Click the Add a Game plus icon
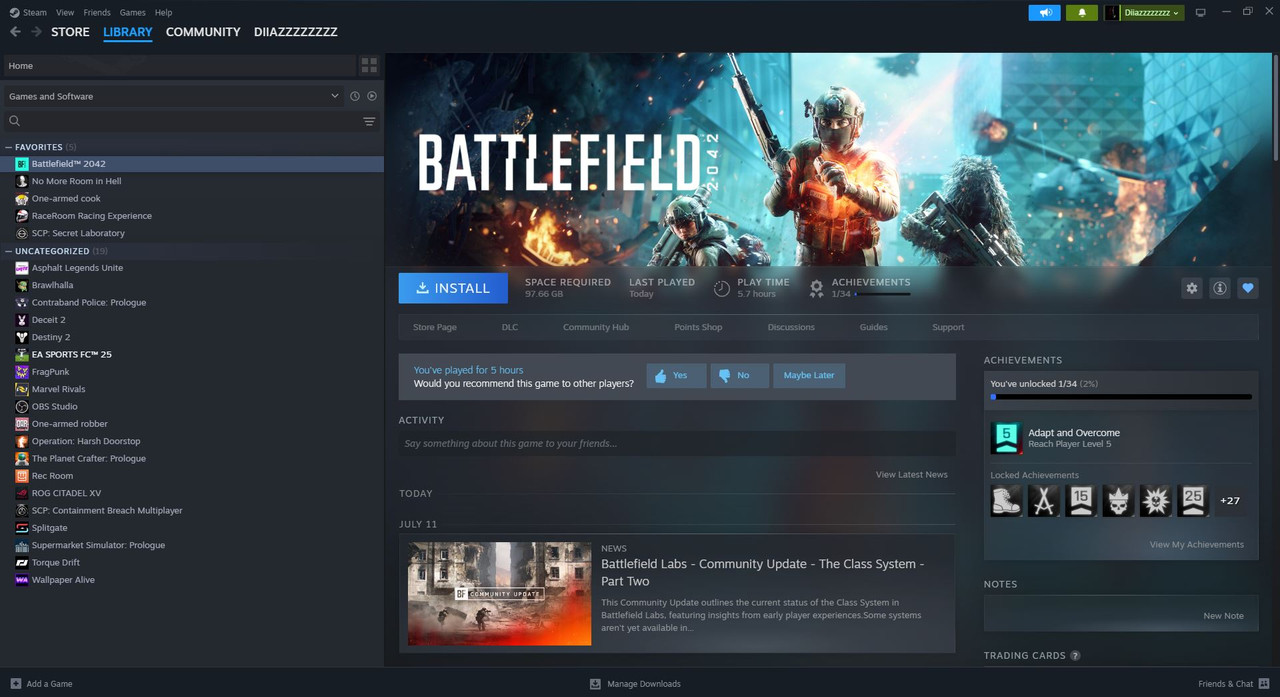This screenshot has height=697, width=1280. pyautogui.click(x=15, y=684)
